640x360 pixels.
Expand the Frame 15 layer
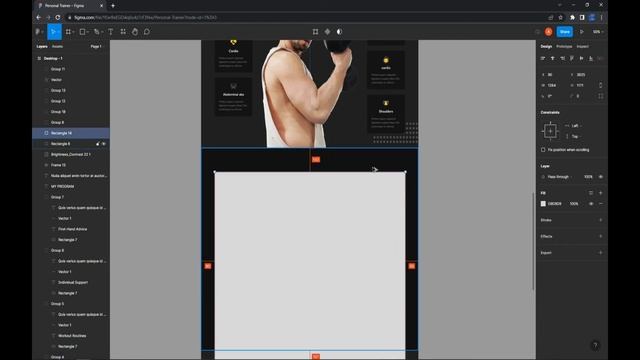(x=46, y=165)
